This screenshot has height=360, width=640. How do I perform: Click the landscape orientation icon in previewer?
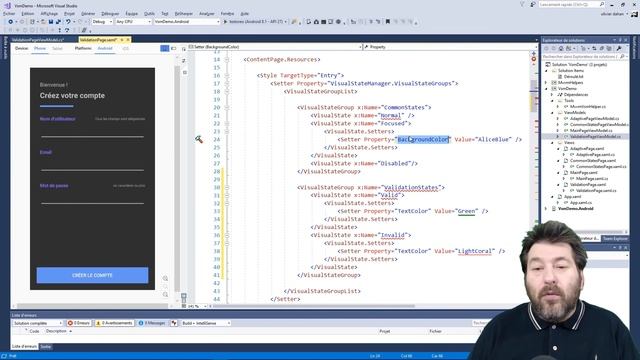(174, 48)
